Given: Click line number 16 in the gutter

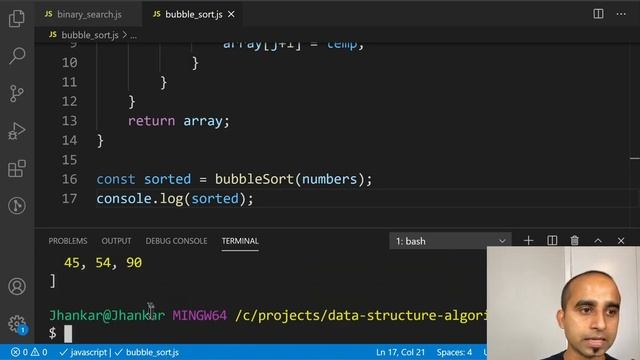Looking at the screenshot, I should (x=69, y=179).
